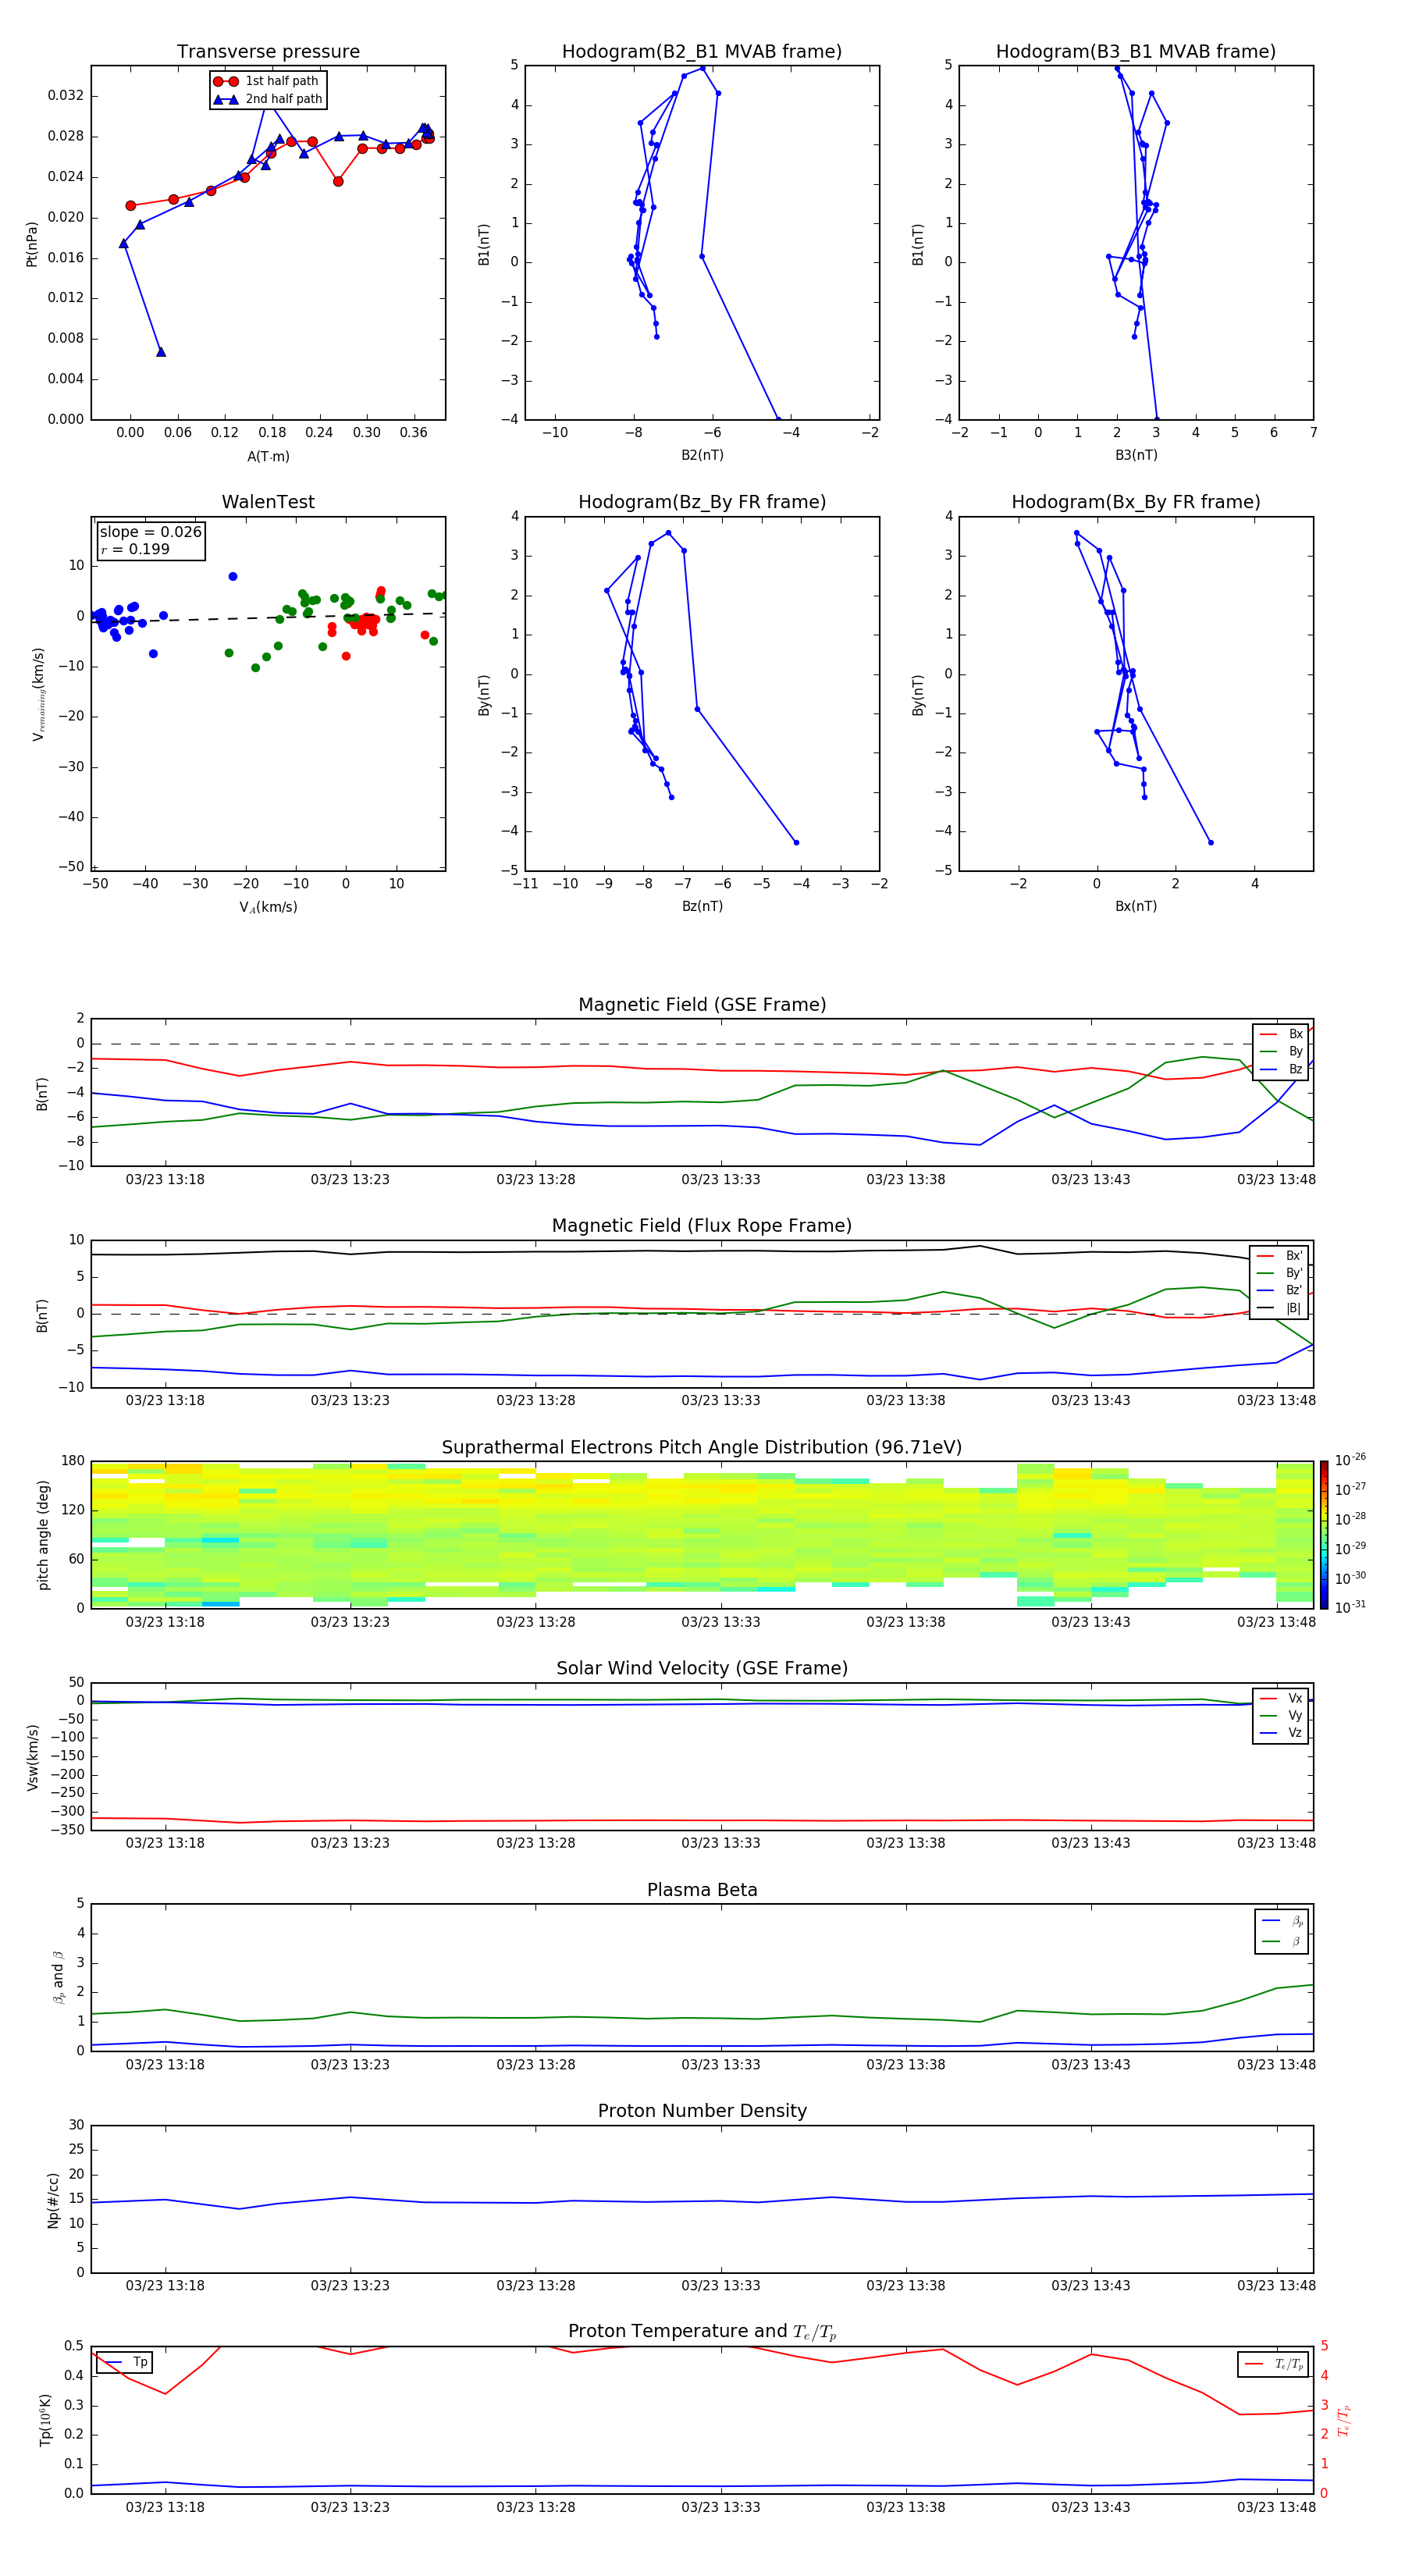Click the Proton Number Density title

(x=702, y=2111)
